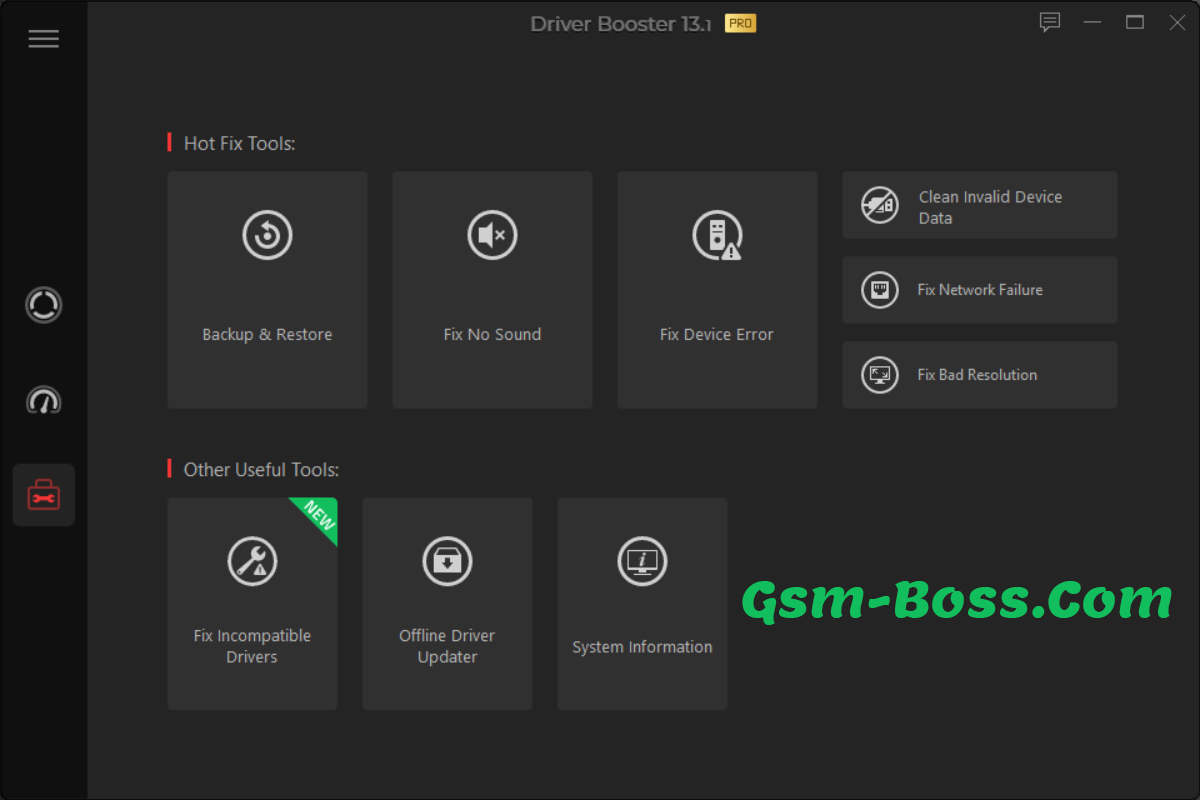This screenshot has width=1200, height=800.
Task: Click the Backup & Restore icon
Action: (267, 236)
